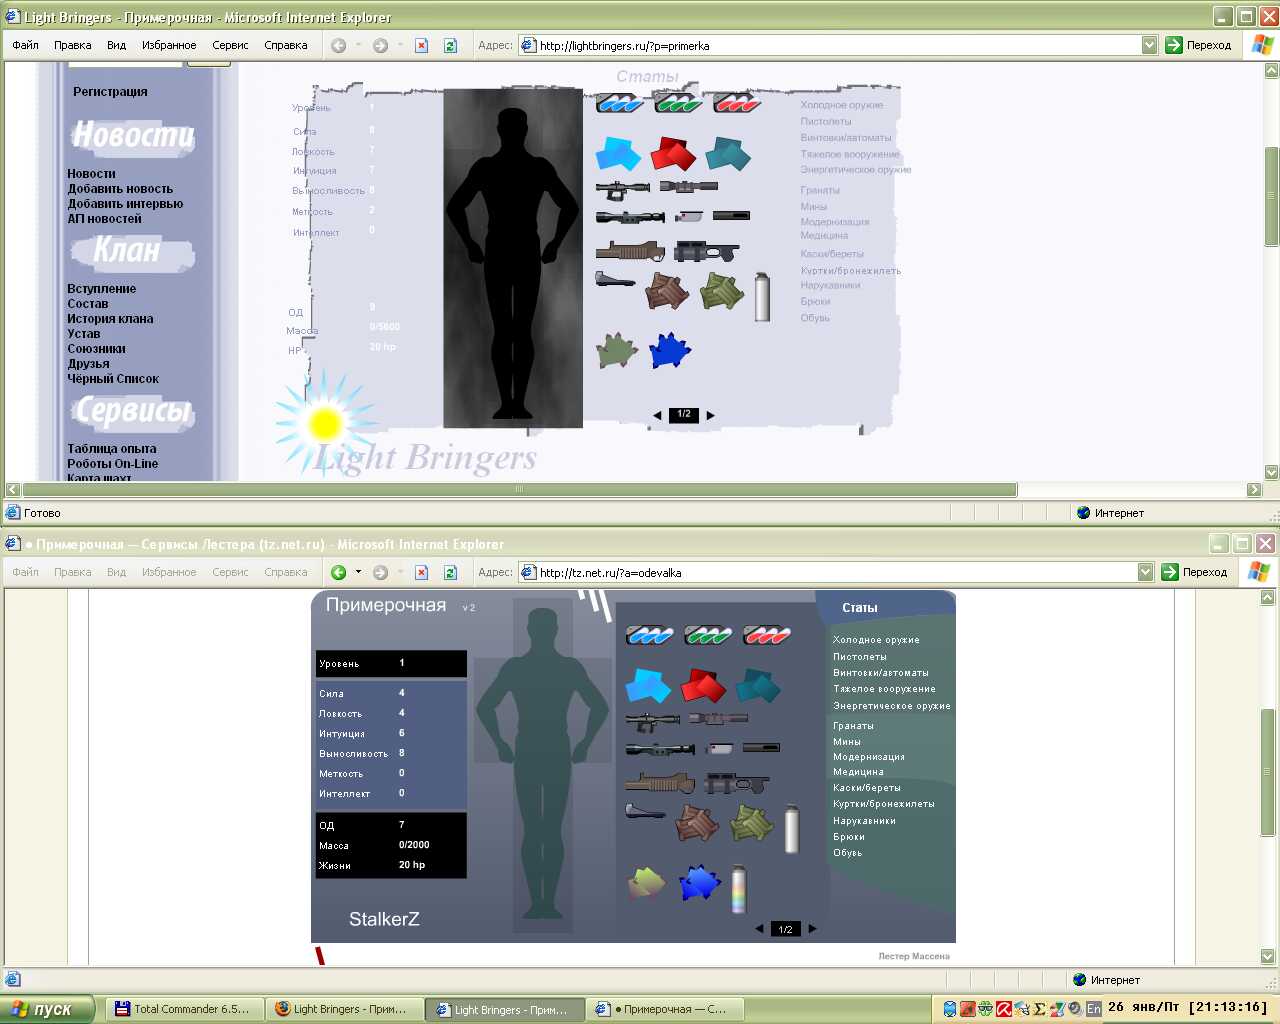This screenshot has width=1280, height=1024.
Task: Pick the rainbow spray canister item
Action: 739,888
